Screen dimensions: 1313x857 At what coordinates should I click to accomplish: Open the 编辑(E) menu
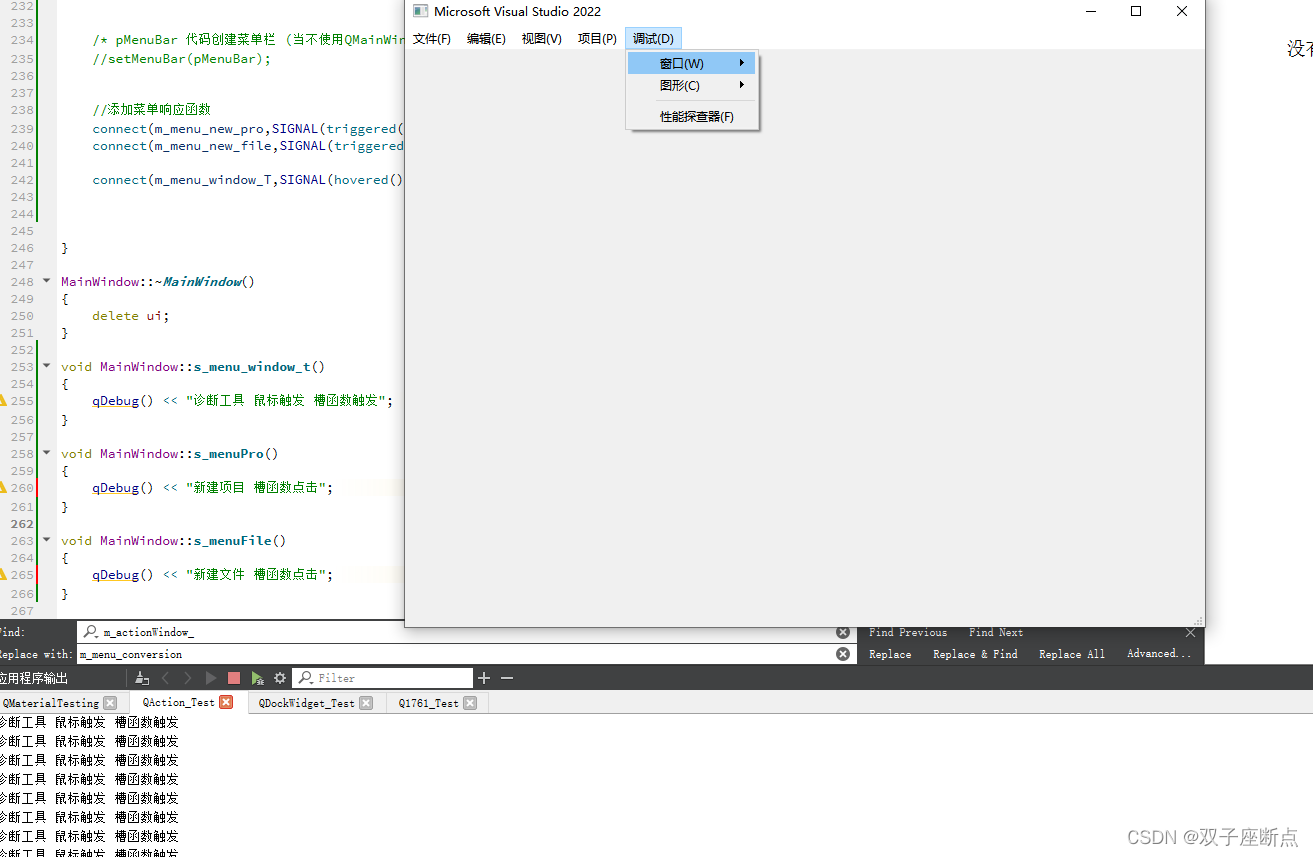486,39
